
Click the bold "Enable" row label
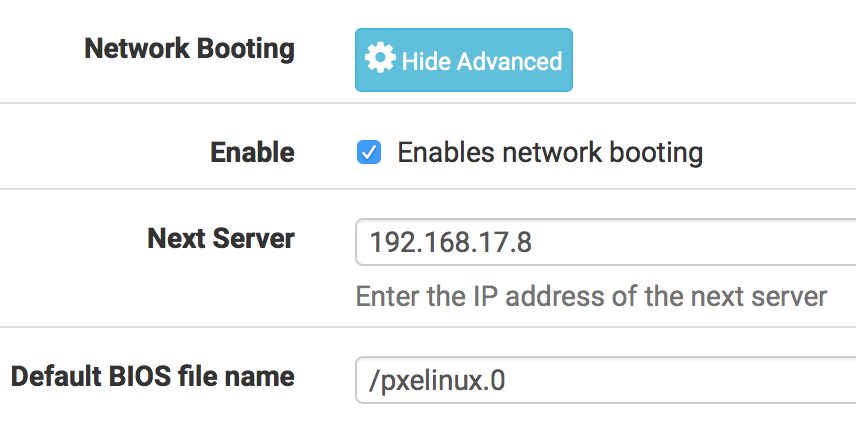[x=252, y=153]
